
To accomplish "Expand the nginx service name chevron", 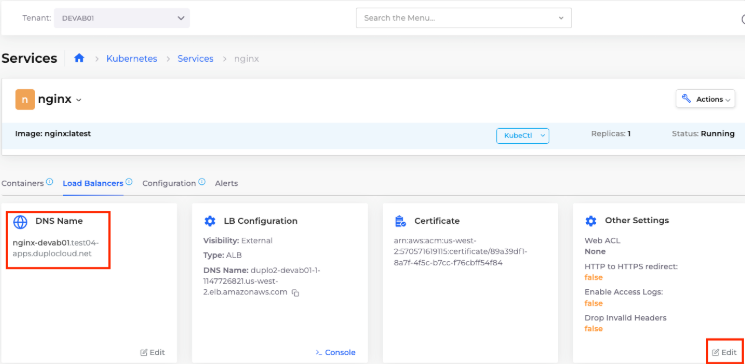I will (79, 100).
